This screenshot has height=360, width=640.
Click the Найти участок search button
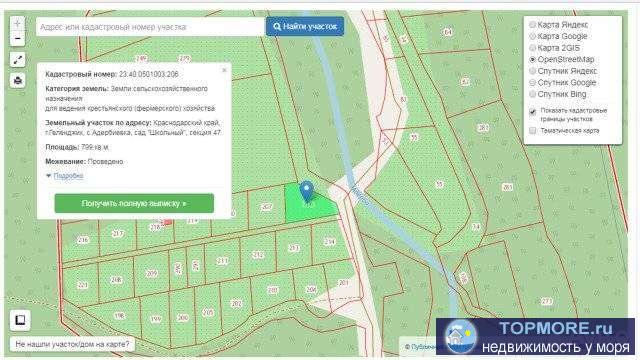[x=305, y=27]
